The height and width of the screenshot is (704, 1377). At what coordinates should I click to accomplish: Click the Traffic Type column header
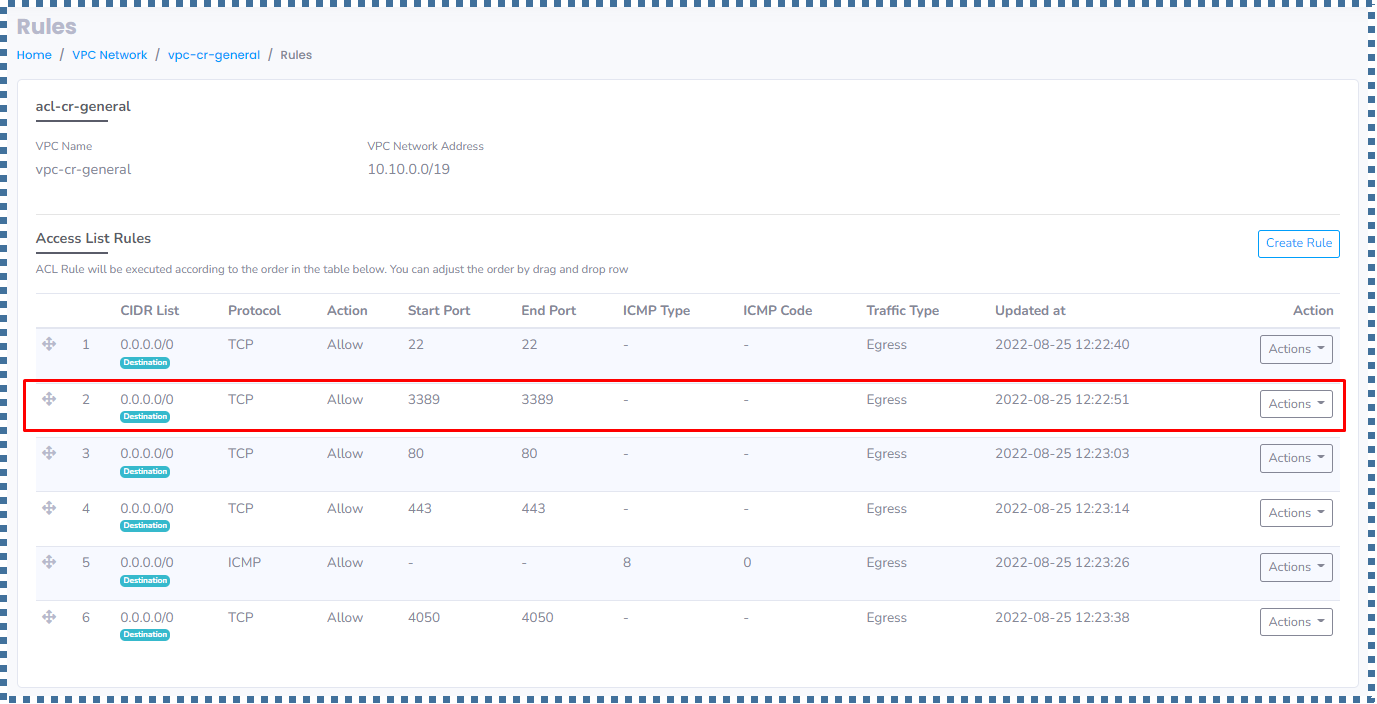pyautogui.click(x=903, y=311)
